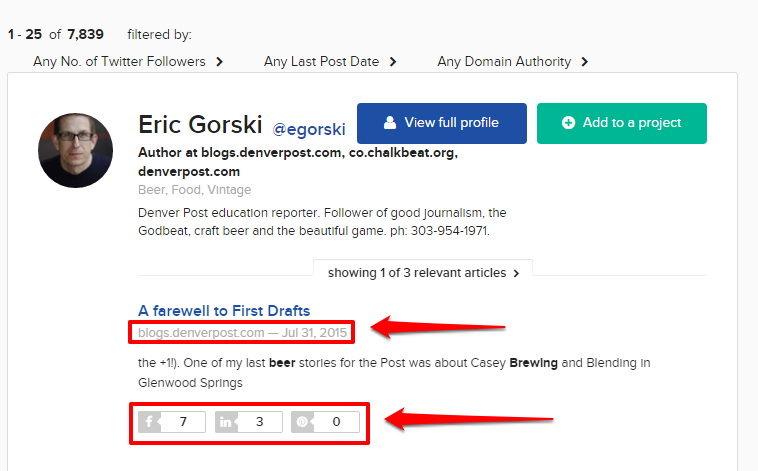The width and height of the screenshot is (758, 471).
Task: Click the LinkedIn share count number 3
Action: pyautogui.click(x=259, y=422)
